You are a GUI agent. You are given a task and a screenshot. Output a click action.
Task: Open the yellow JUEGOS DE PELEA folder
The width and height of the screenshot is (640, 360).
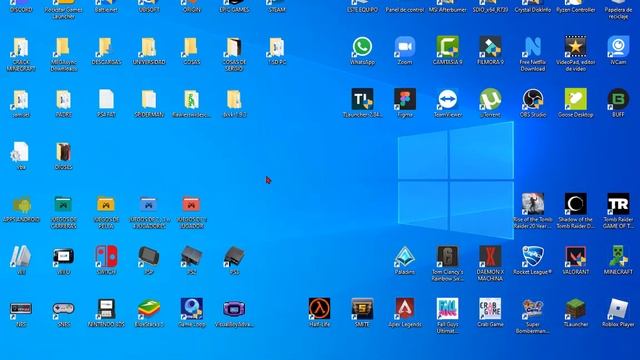point(106,204)
